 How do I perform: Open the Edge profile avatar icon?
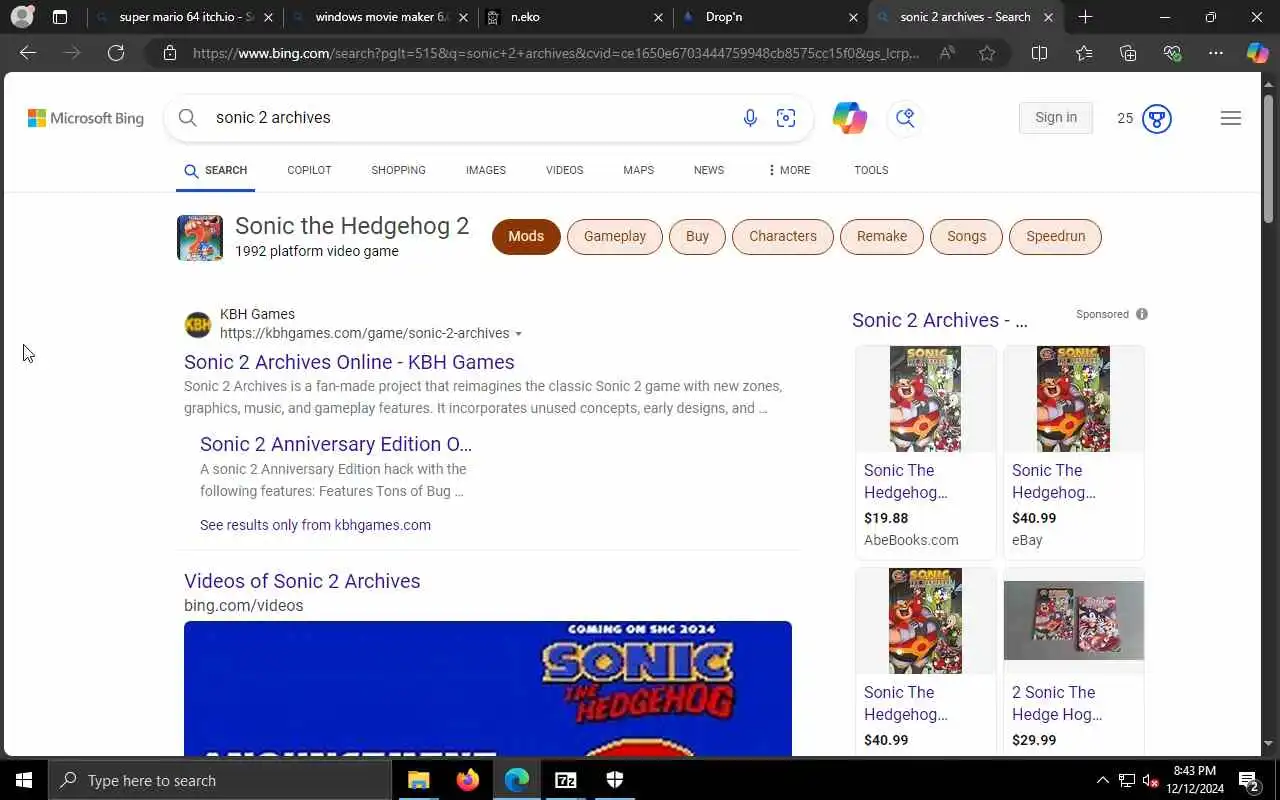click(22, 17)
